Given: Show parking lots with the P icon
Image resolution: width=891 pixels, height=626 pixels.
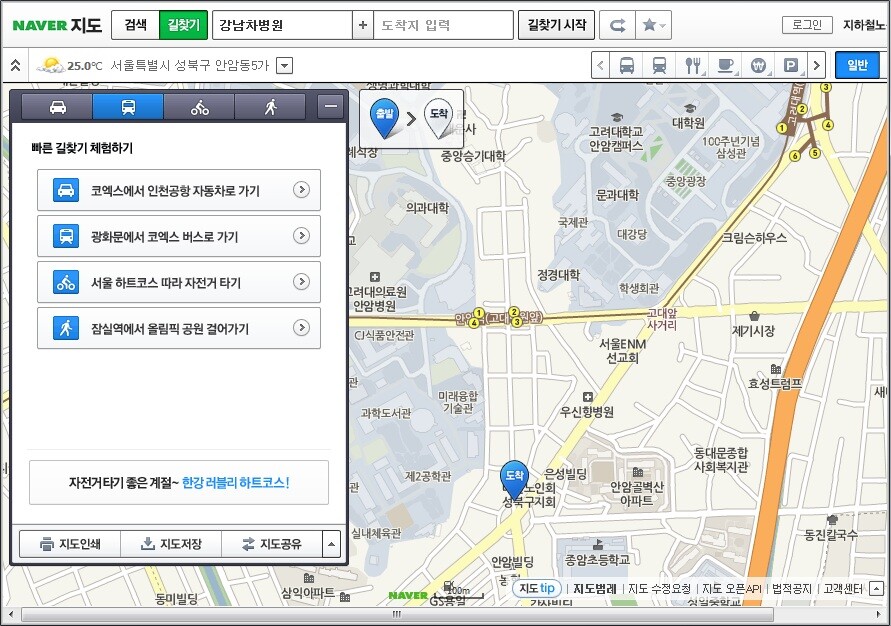Looking at the screenshot, I should [791, 66].
